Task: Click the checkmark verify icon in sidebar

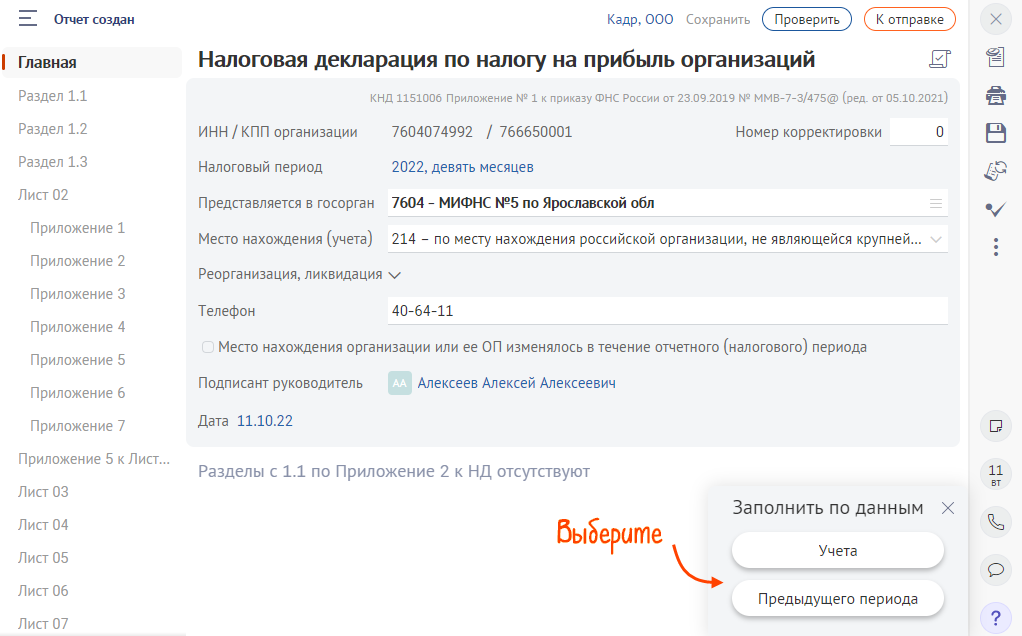Action: [x=995, y=208]
